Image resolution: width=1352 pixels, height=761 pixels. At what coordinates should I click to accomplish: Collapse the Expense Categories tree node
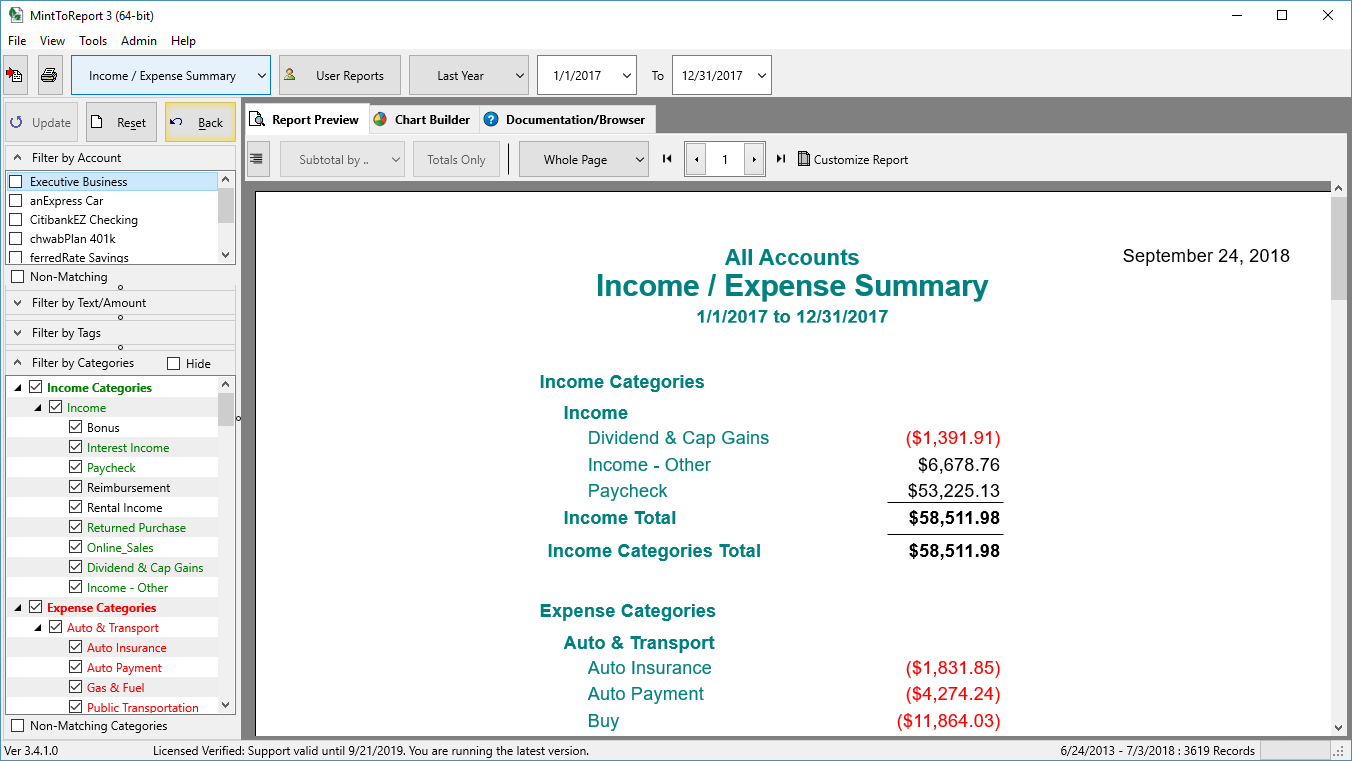pos(18,607)
